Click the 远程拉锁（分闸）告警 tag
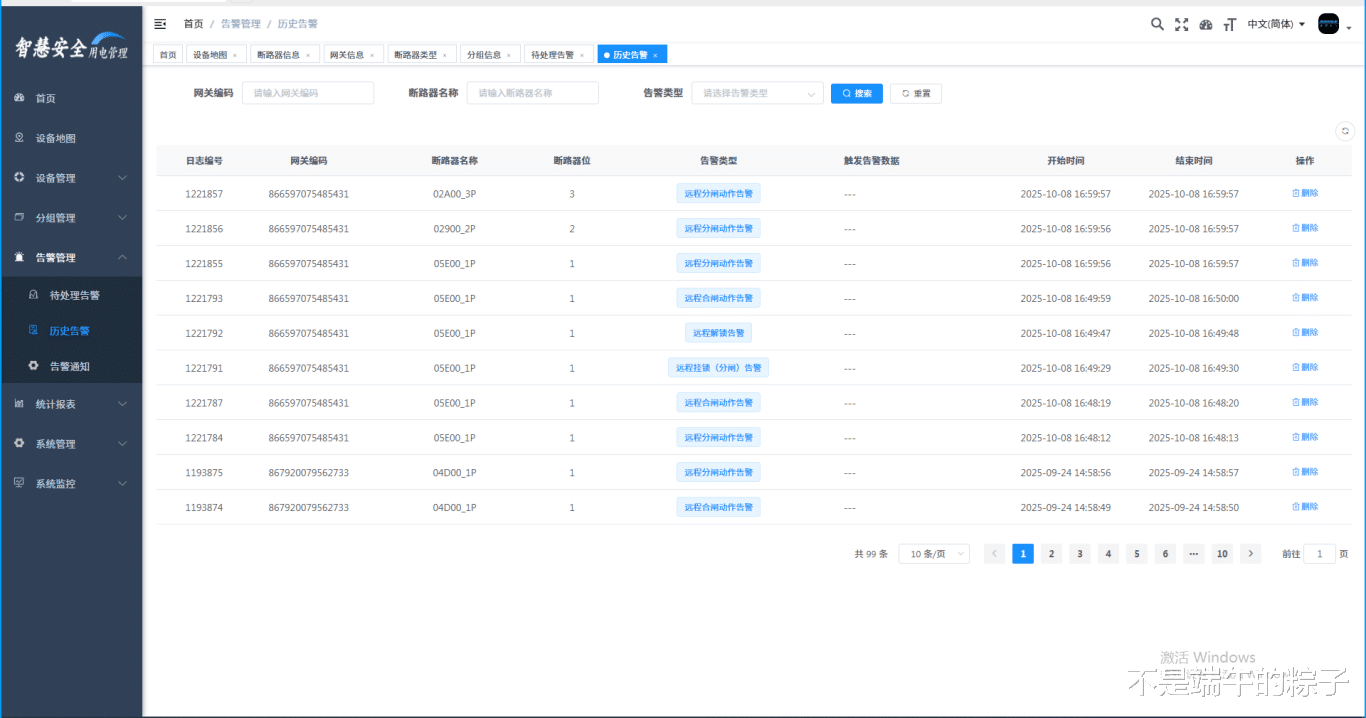Screen dimensions: 1366x718 (x=718, y=368)
